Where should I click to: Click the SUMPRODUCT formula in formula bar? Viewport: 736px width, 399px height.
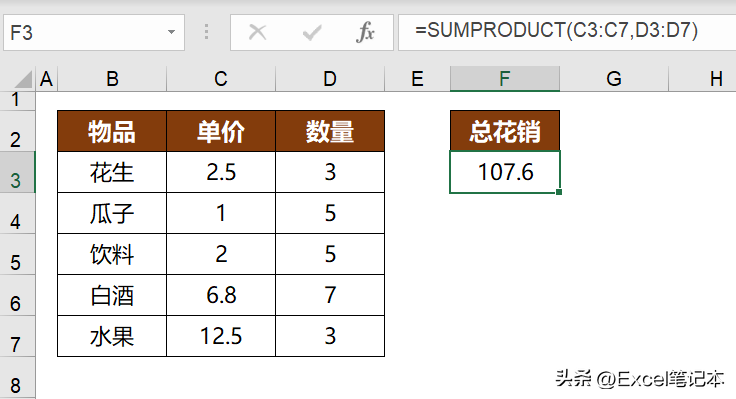pyautogui.click(x=557, y=31)
